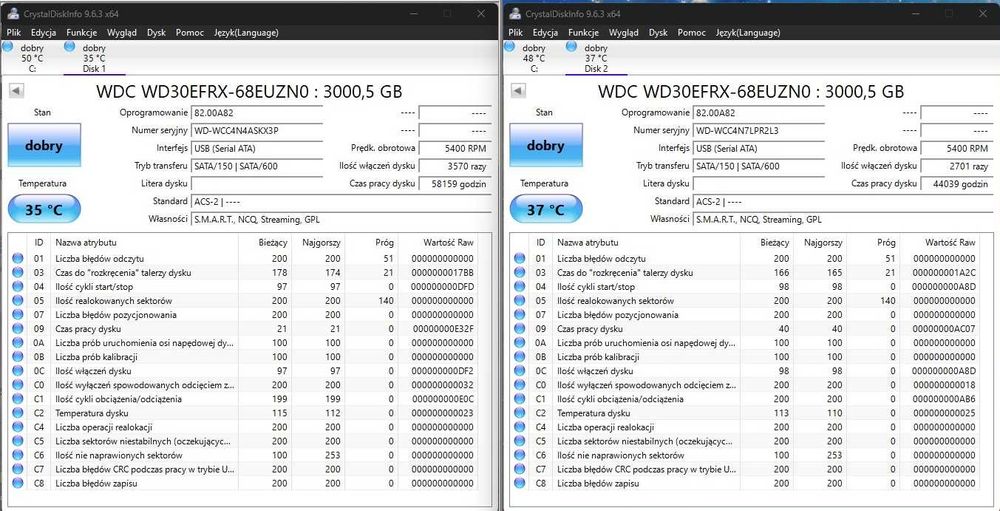
Task: Select 'Temperatura dysku' row in right window
Action: [745, 413]
